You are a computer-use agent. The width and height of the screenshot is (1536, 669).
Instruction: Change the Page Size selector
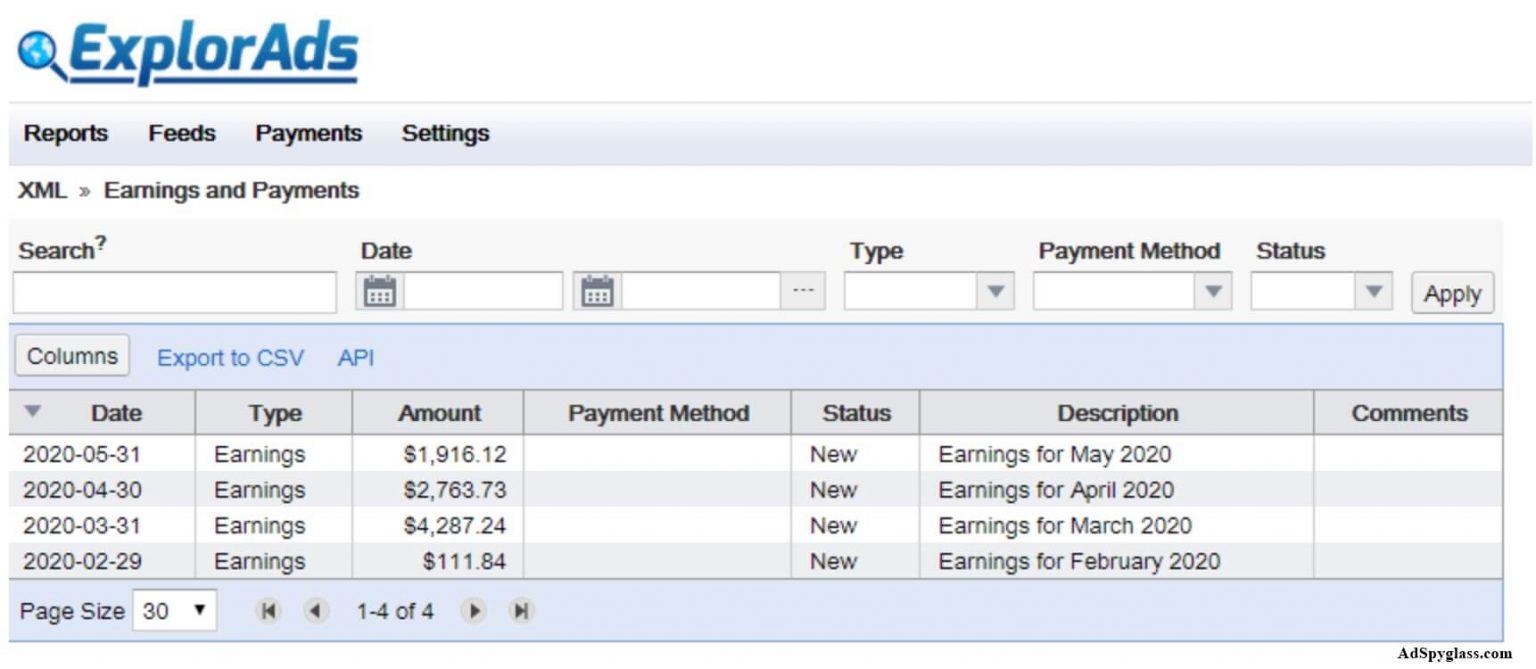click(x=176, y=610)
